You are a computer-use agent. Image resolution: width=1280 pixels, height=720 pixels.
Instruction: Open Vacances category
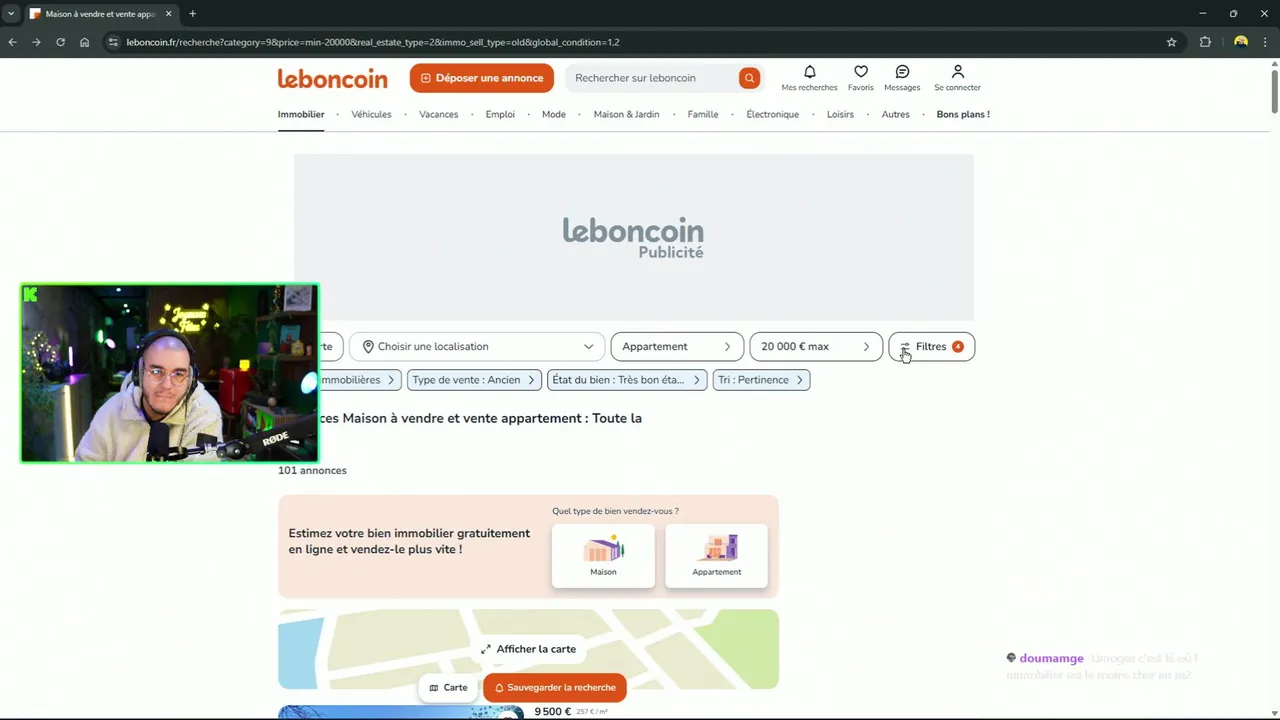[x=439, y=114]
